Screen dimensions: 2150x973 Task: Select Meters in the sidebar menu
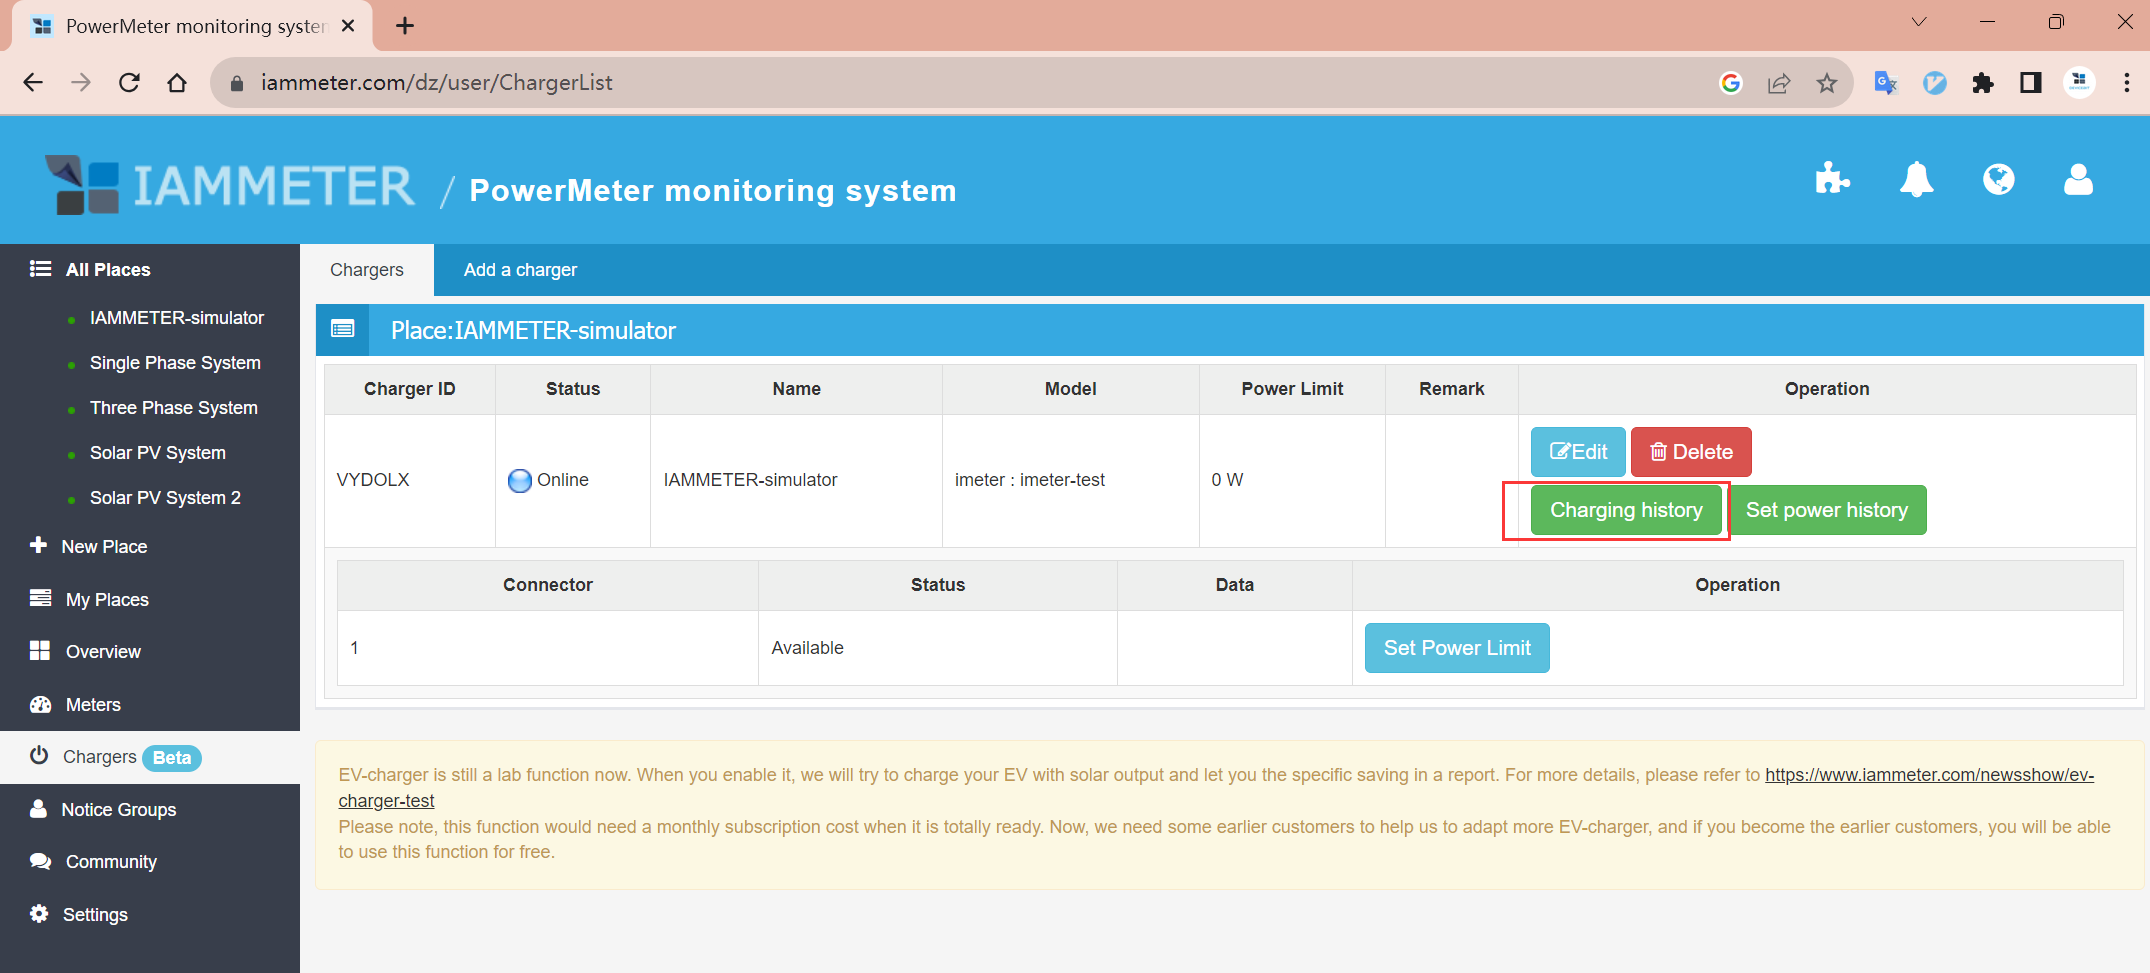(x=93, y=705)
